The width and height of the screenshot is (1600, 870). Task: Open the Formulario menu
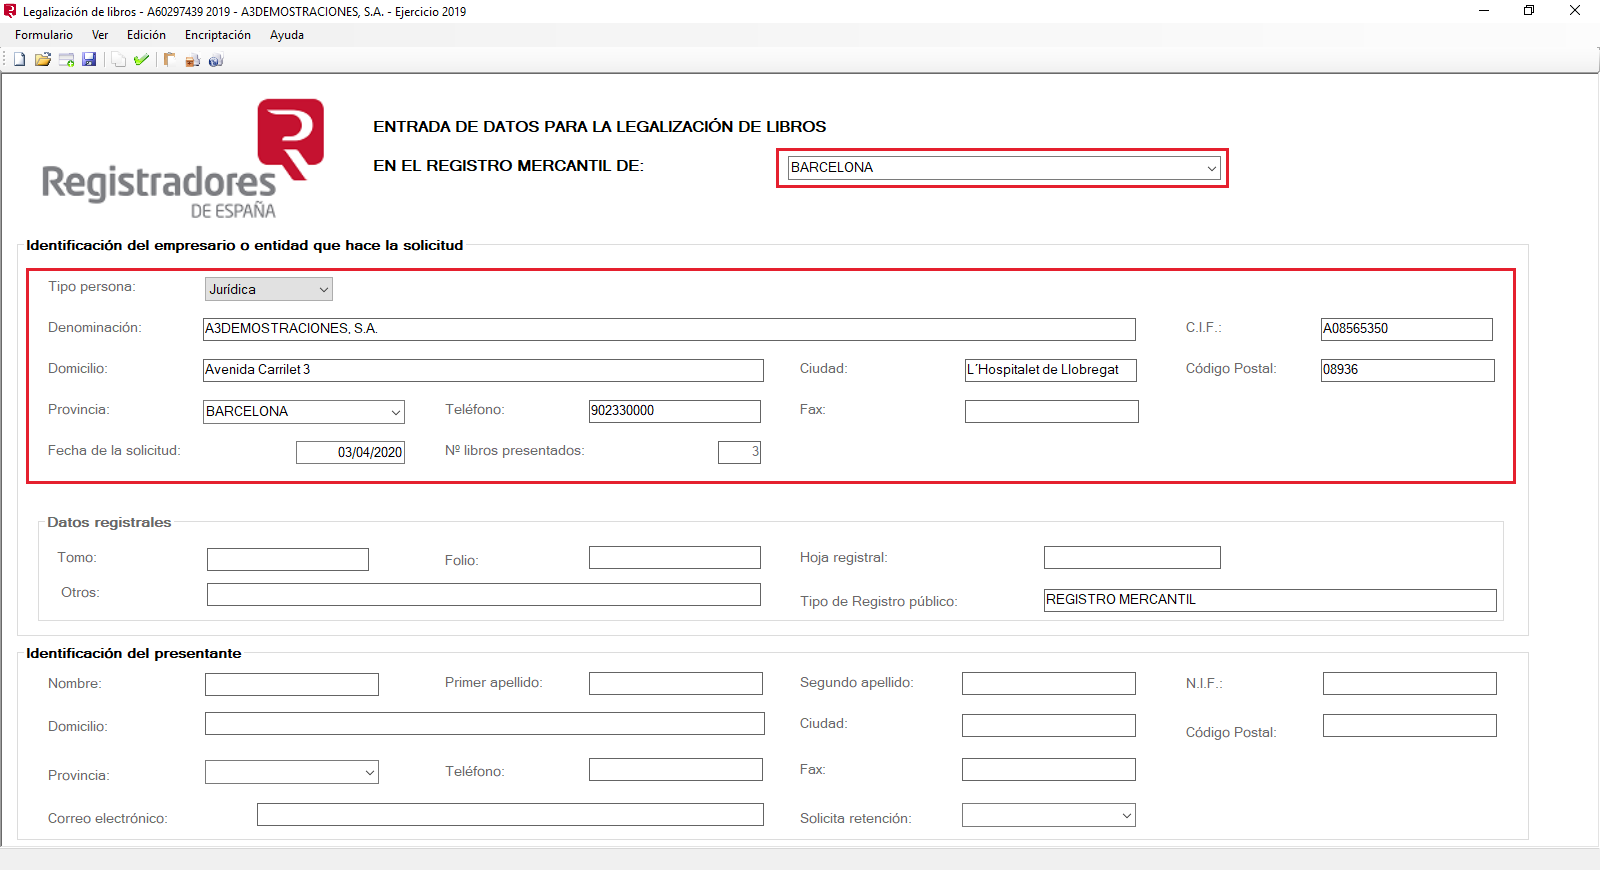[44, 35]
